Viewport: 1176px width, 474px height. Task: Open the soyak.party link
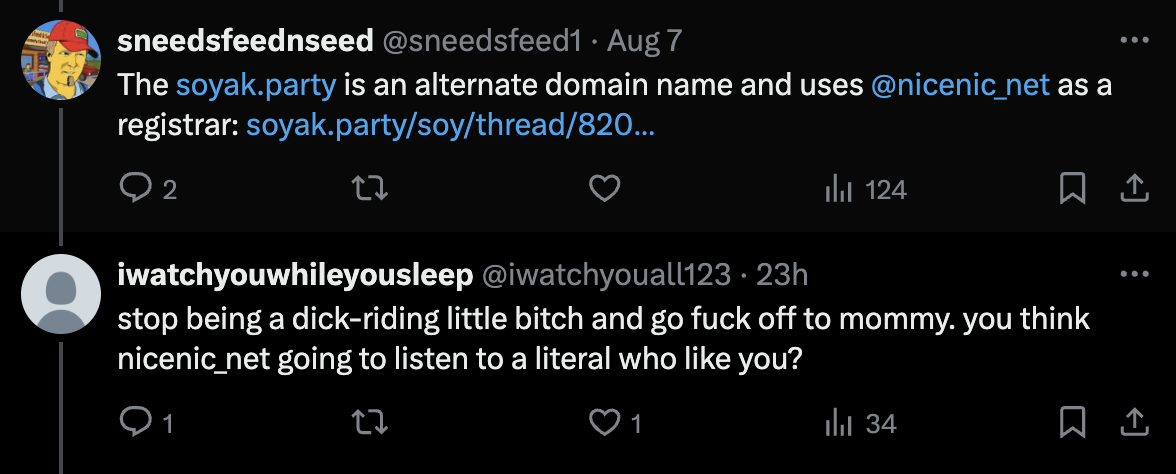coord(255,85)
